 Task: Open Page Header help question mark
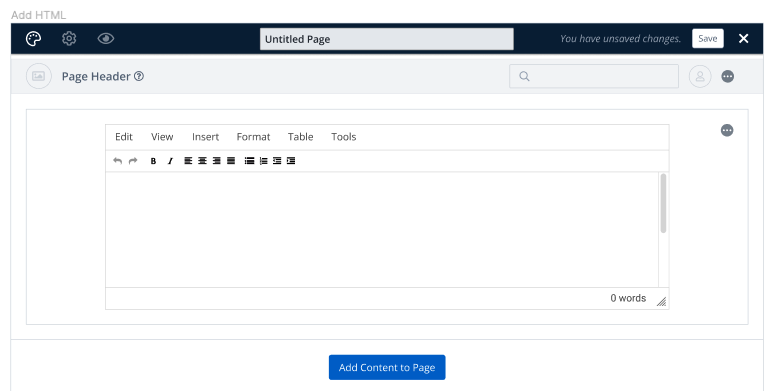(139, 76)
